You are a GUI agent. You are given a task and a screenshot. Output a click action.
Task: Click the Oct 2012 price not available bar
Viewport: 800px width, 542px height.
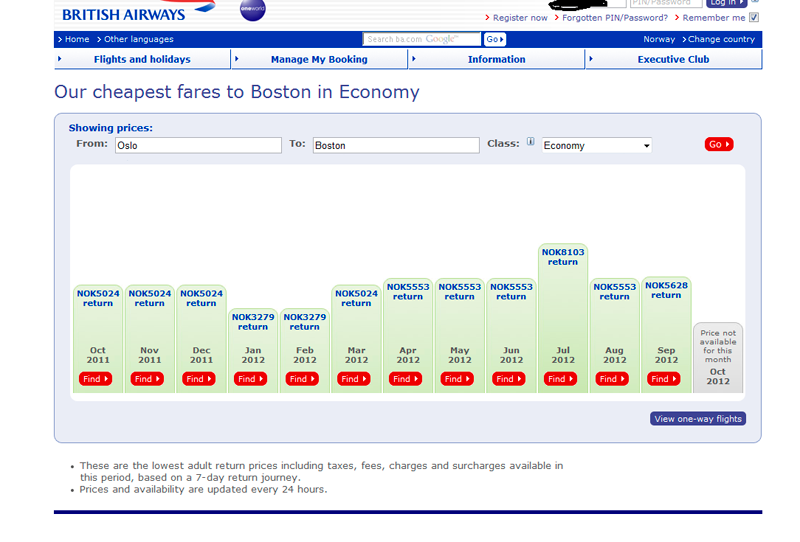[x=718, y=358]
